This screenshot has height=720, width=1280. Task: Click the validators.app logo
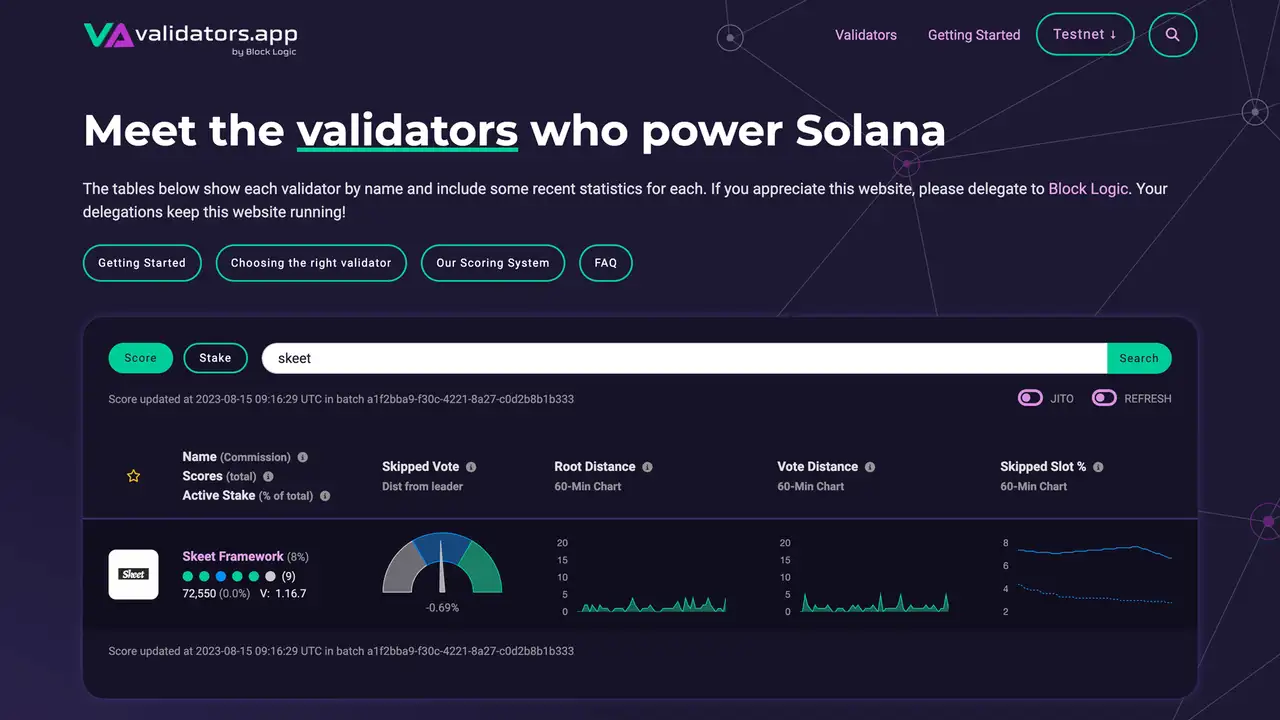[190, 36]
